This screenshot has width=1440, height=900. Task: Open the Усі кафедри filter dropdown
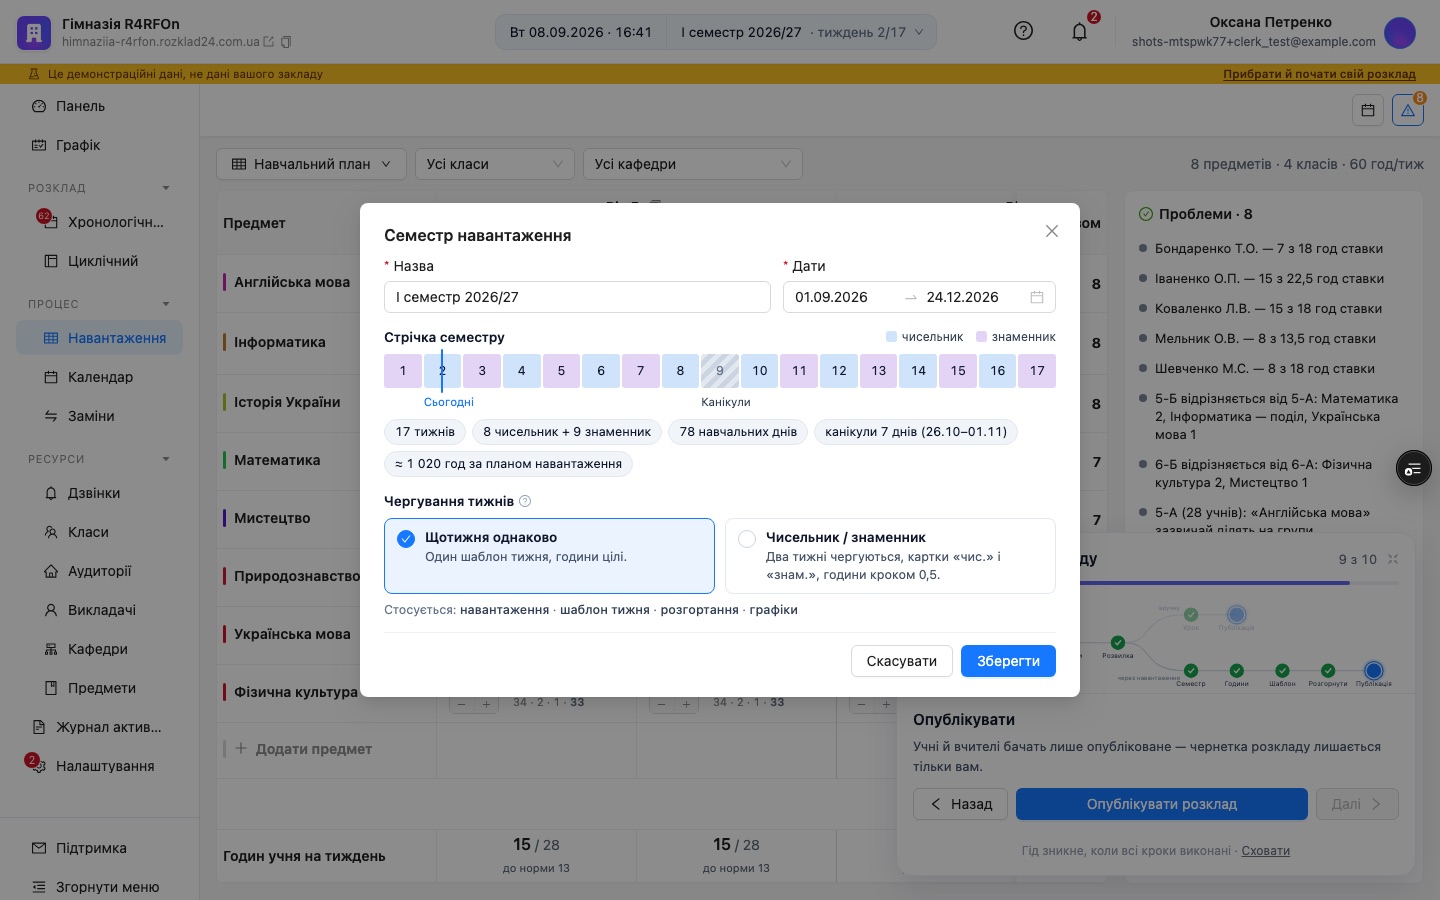[693, 164]
